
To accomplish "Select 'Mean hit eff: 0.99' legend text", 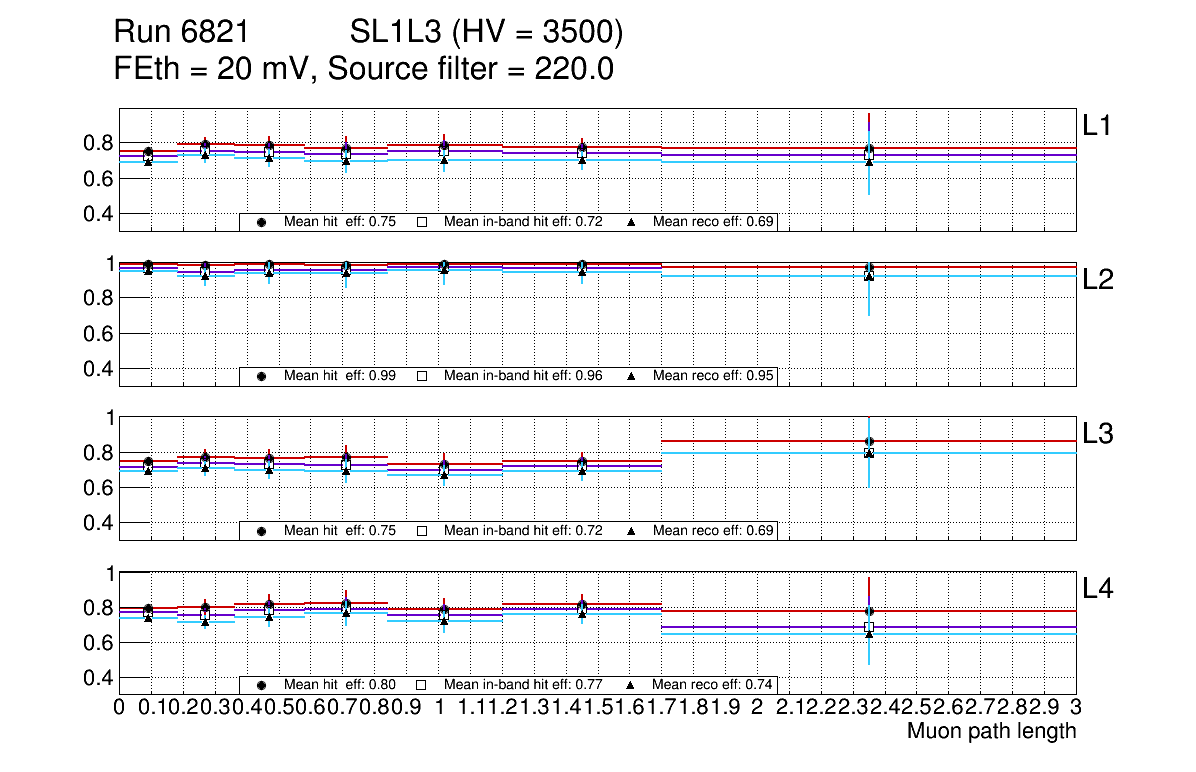I will coord(340,377).
